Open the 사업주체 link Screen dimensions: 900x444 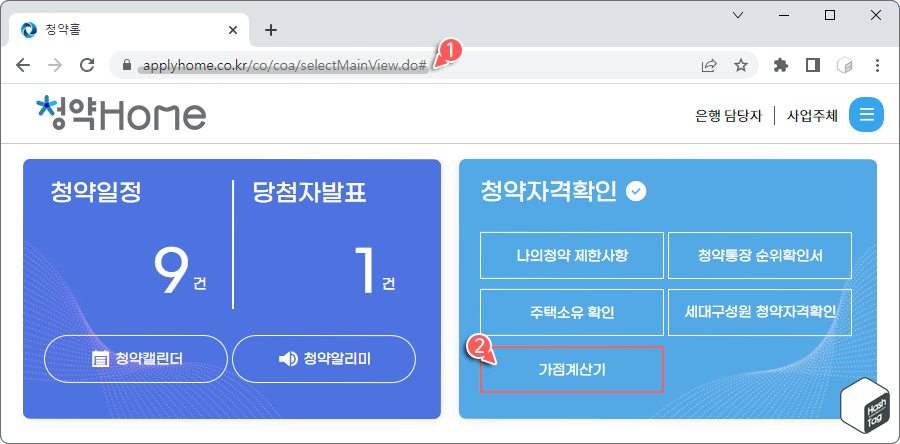point(812,116)
